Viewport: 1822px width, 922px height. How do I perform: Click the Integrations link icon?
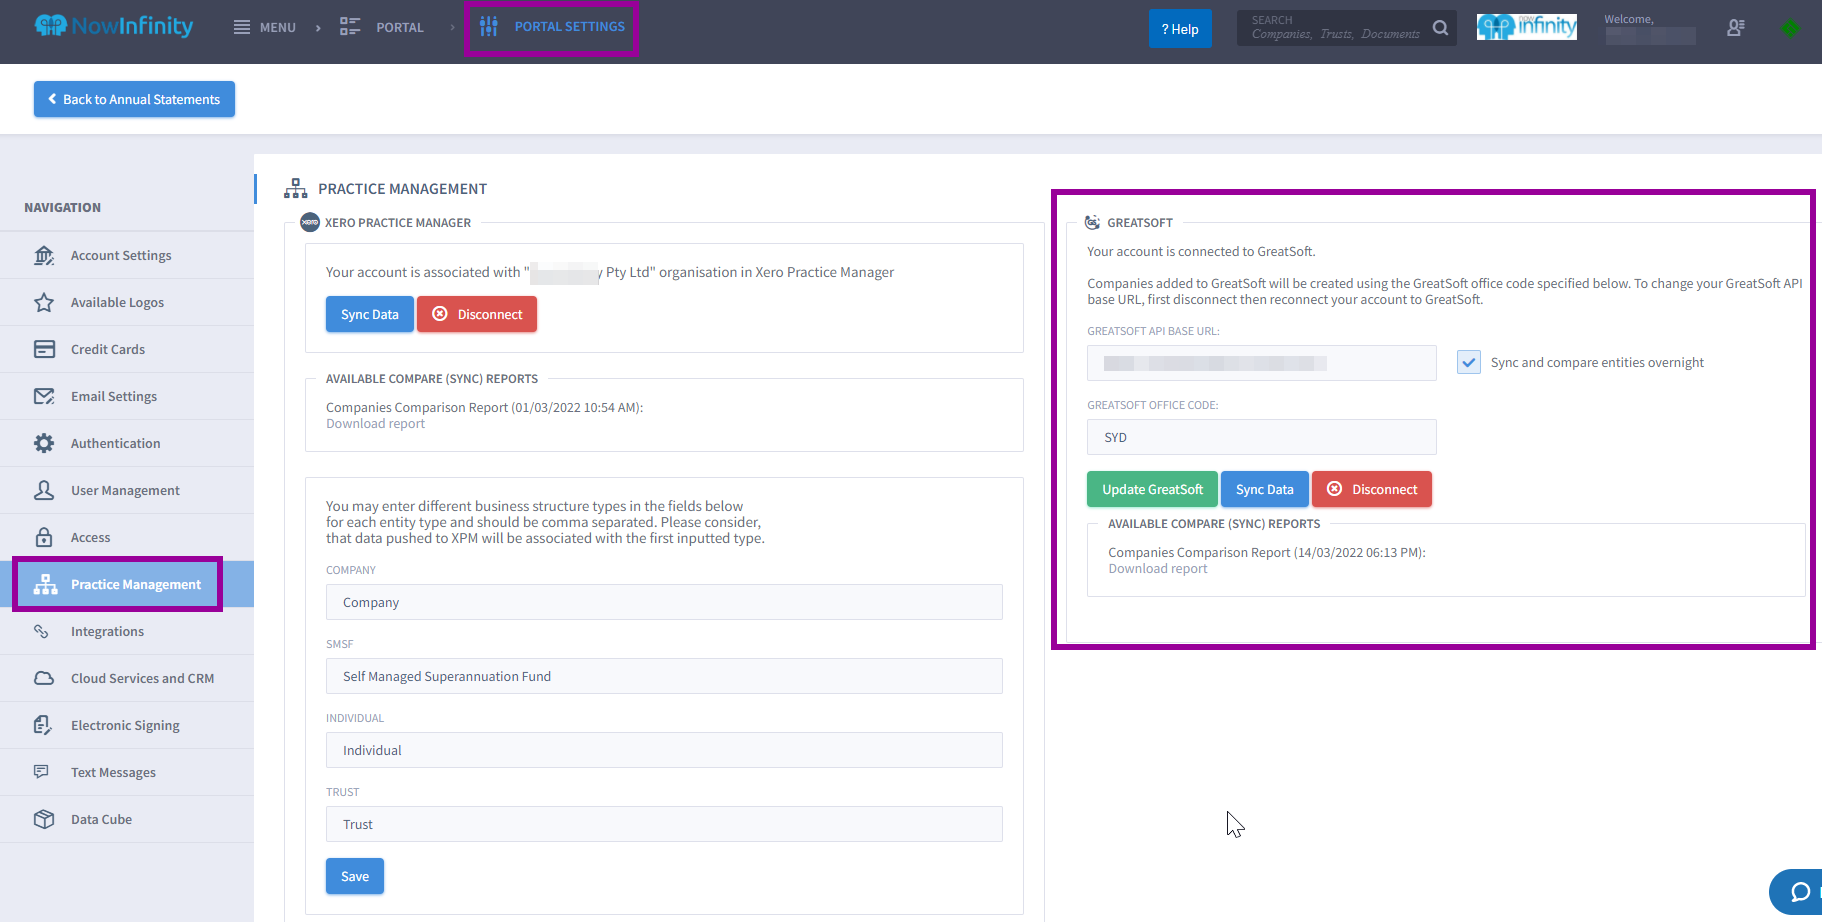point(41,631)
